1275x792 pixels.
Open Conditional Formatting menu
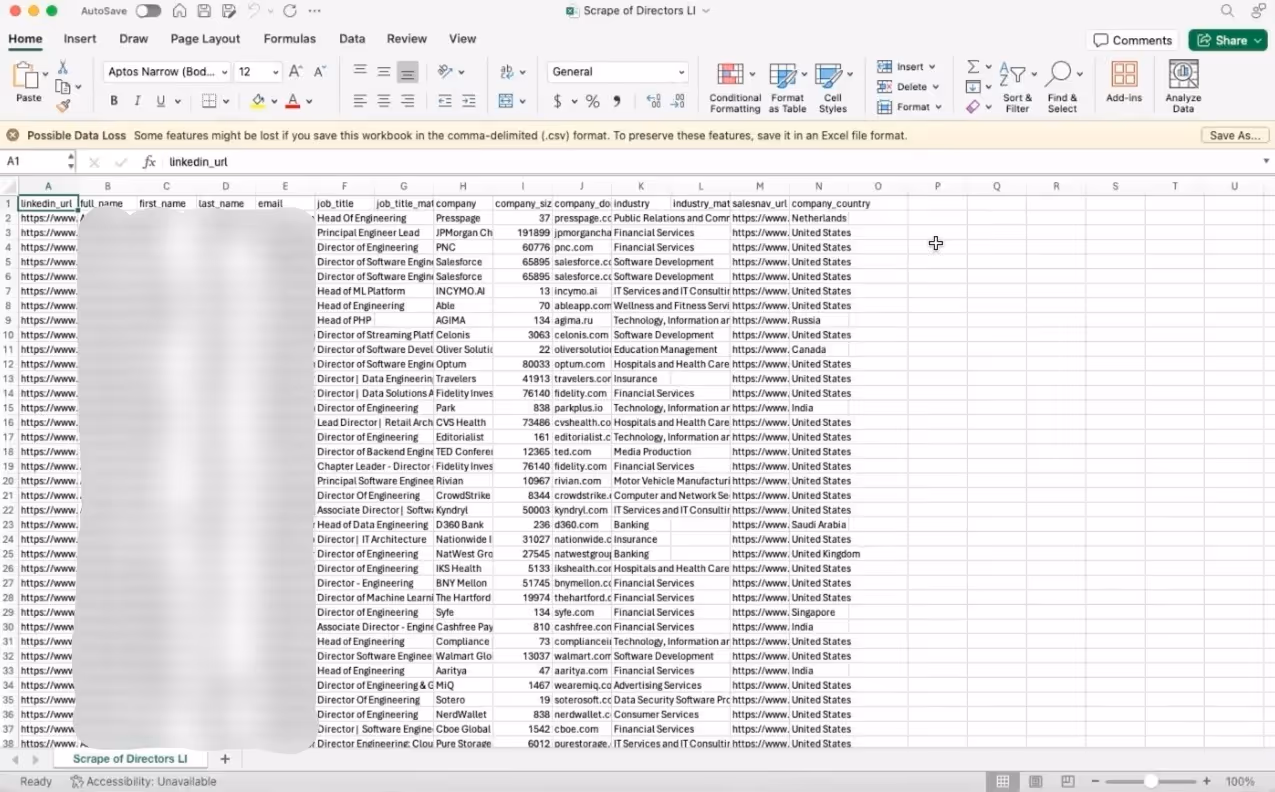(735, 88)
